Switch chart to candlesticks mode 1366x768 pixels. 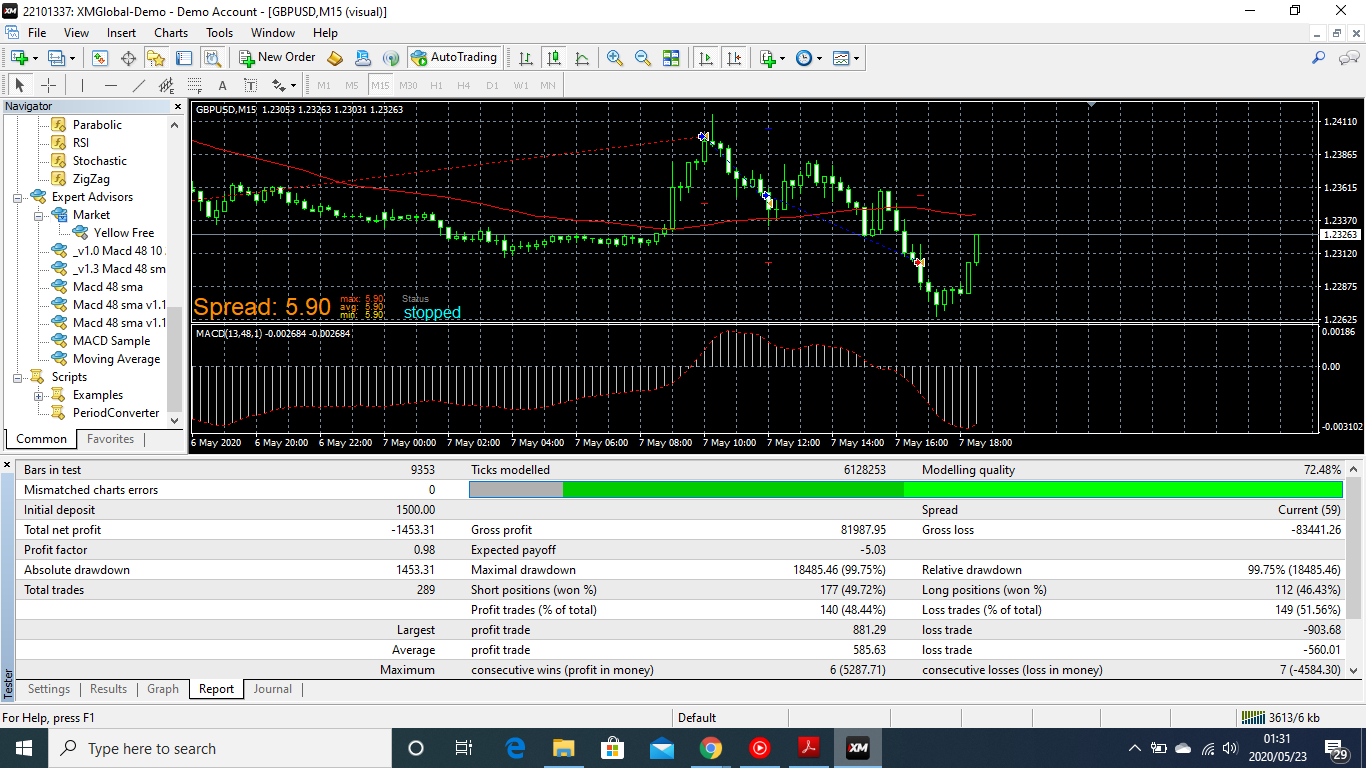tap(553, 58)
